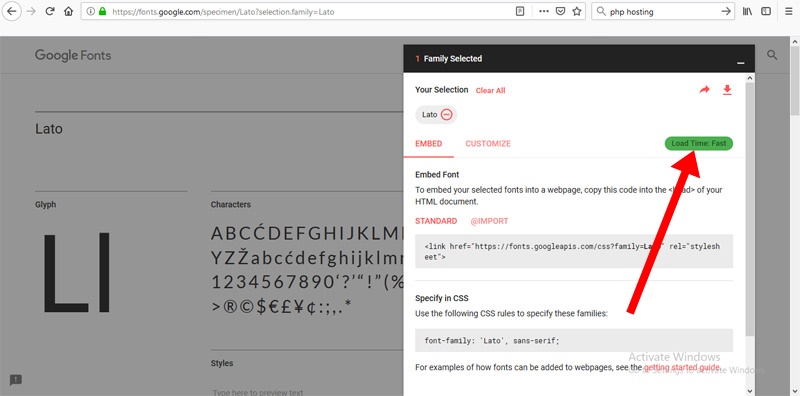Click the 'Lato' page title
800x396 pixels.
click(x=49, y=129)
